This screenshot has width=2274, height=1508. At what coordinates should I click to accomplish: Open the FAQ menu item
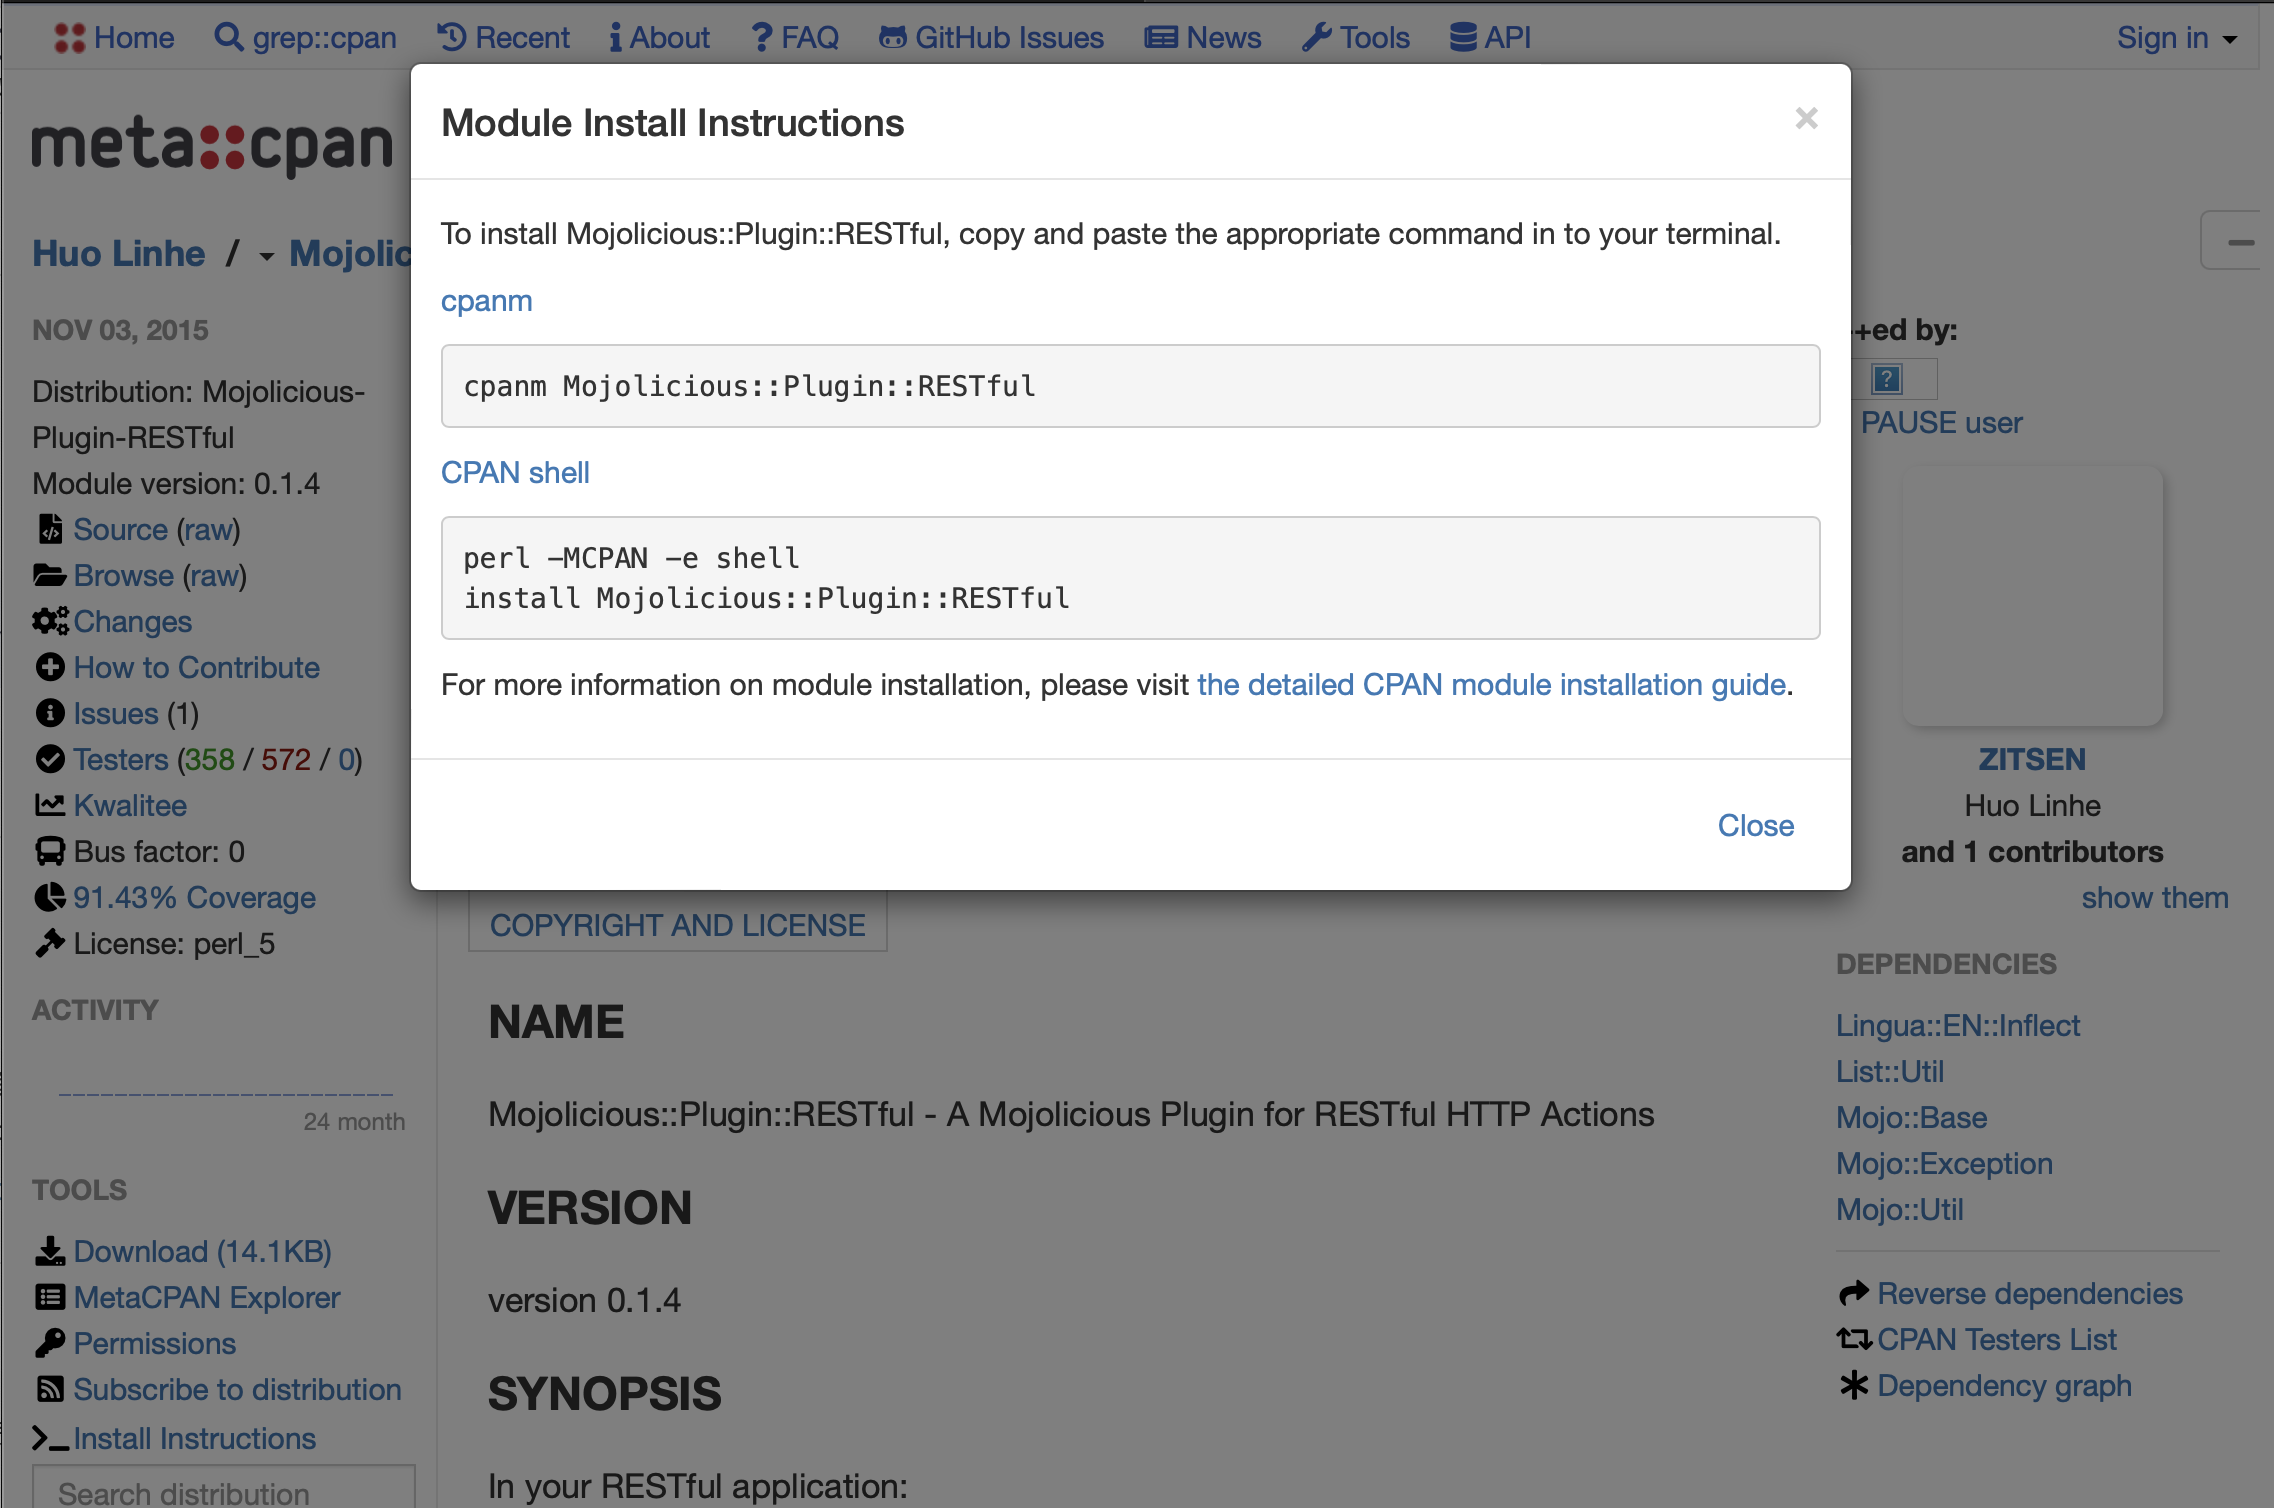tap(795, 38)
